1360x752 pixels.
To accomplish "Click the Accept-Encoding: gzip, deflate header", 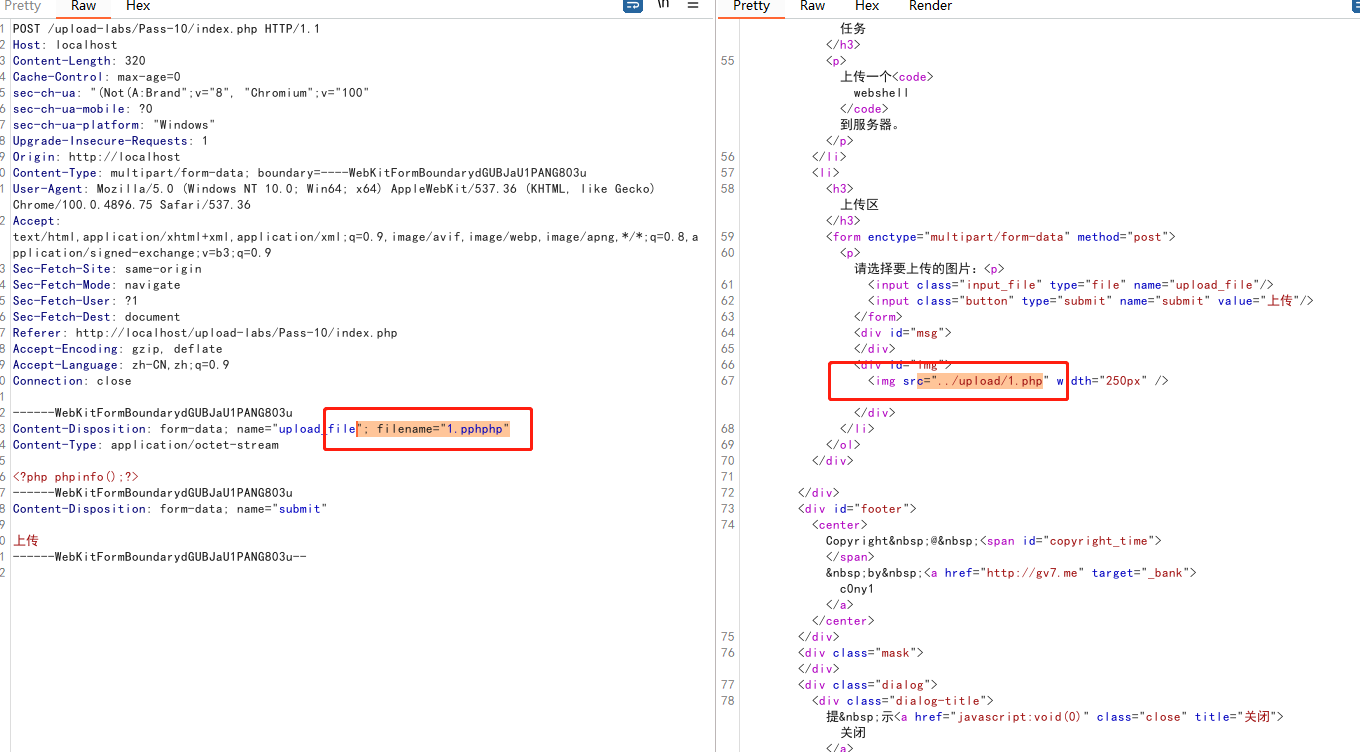I will click(118, 349).
